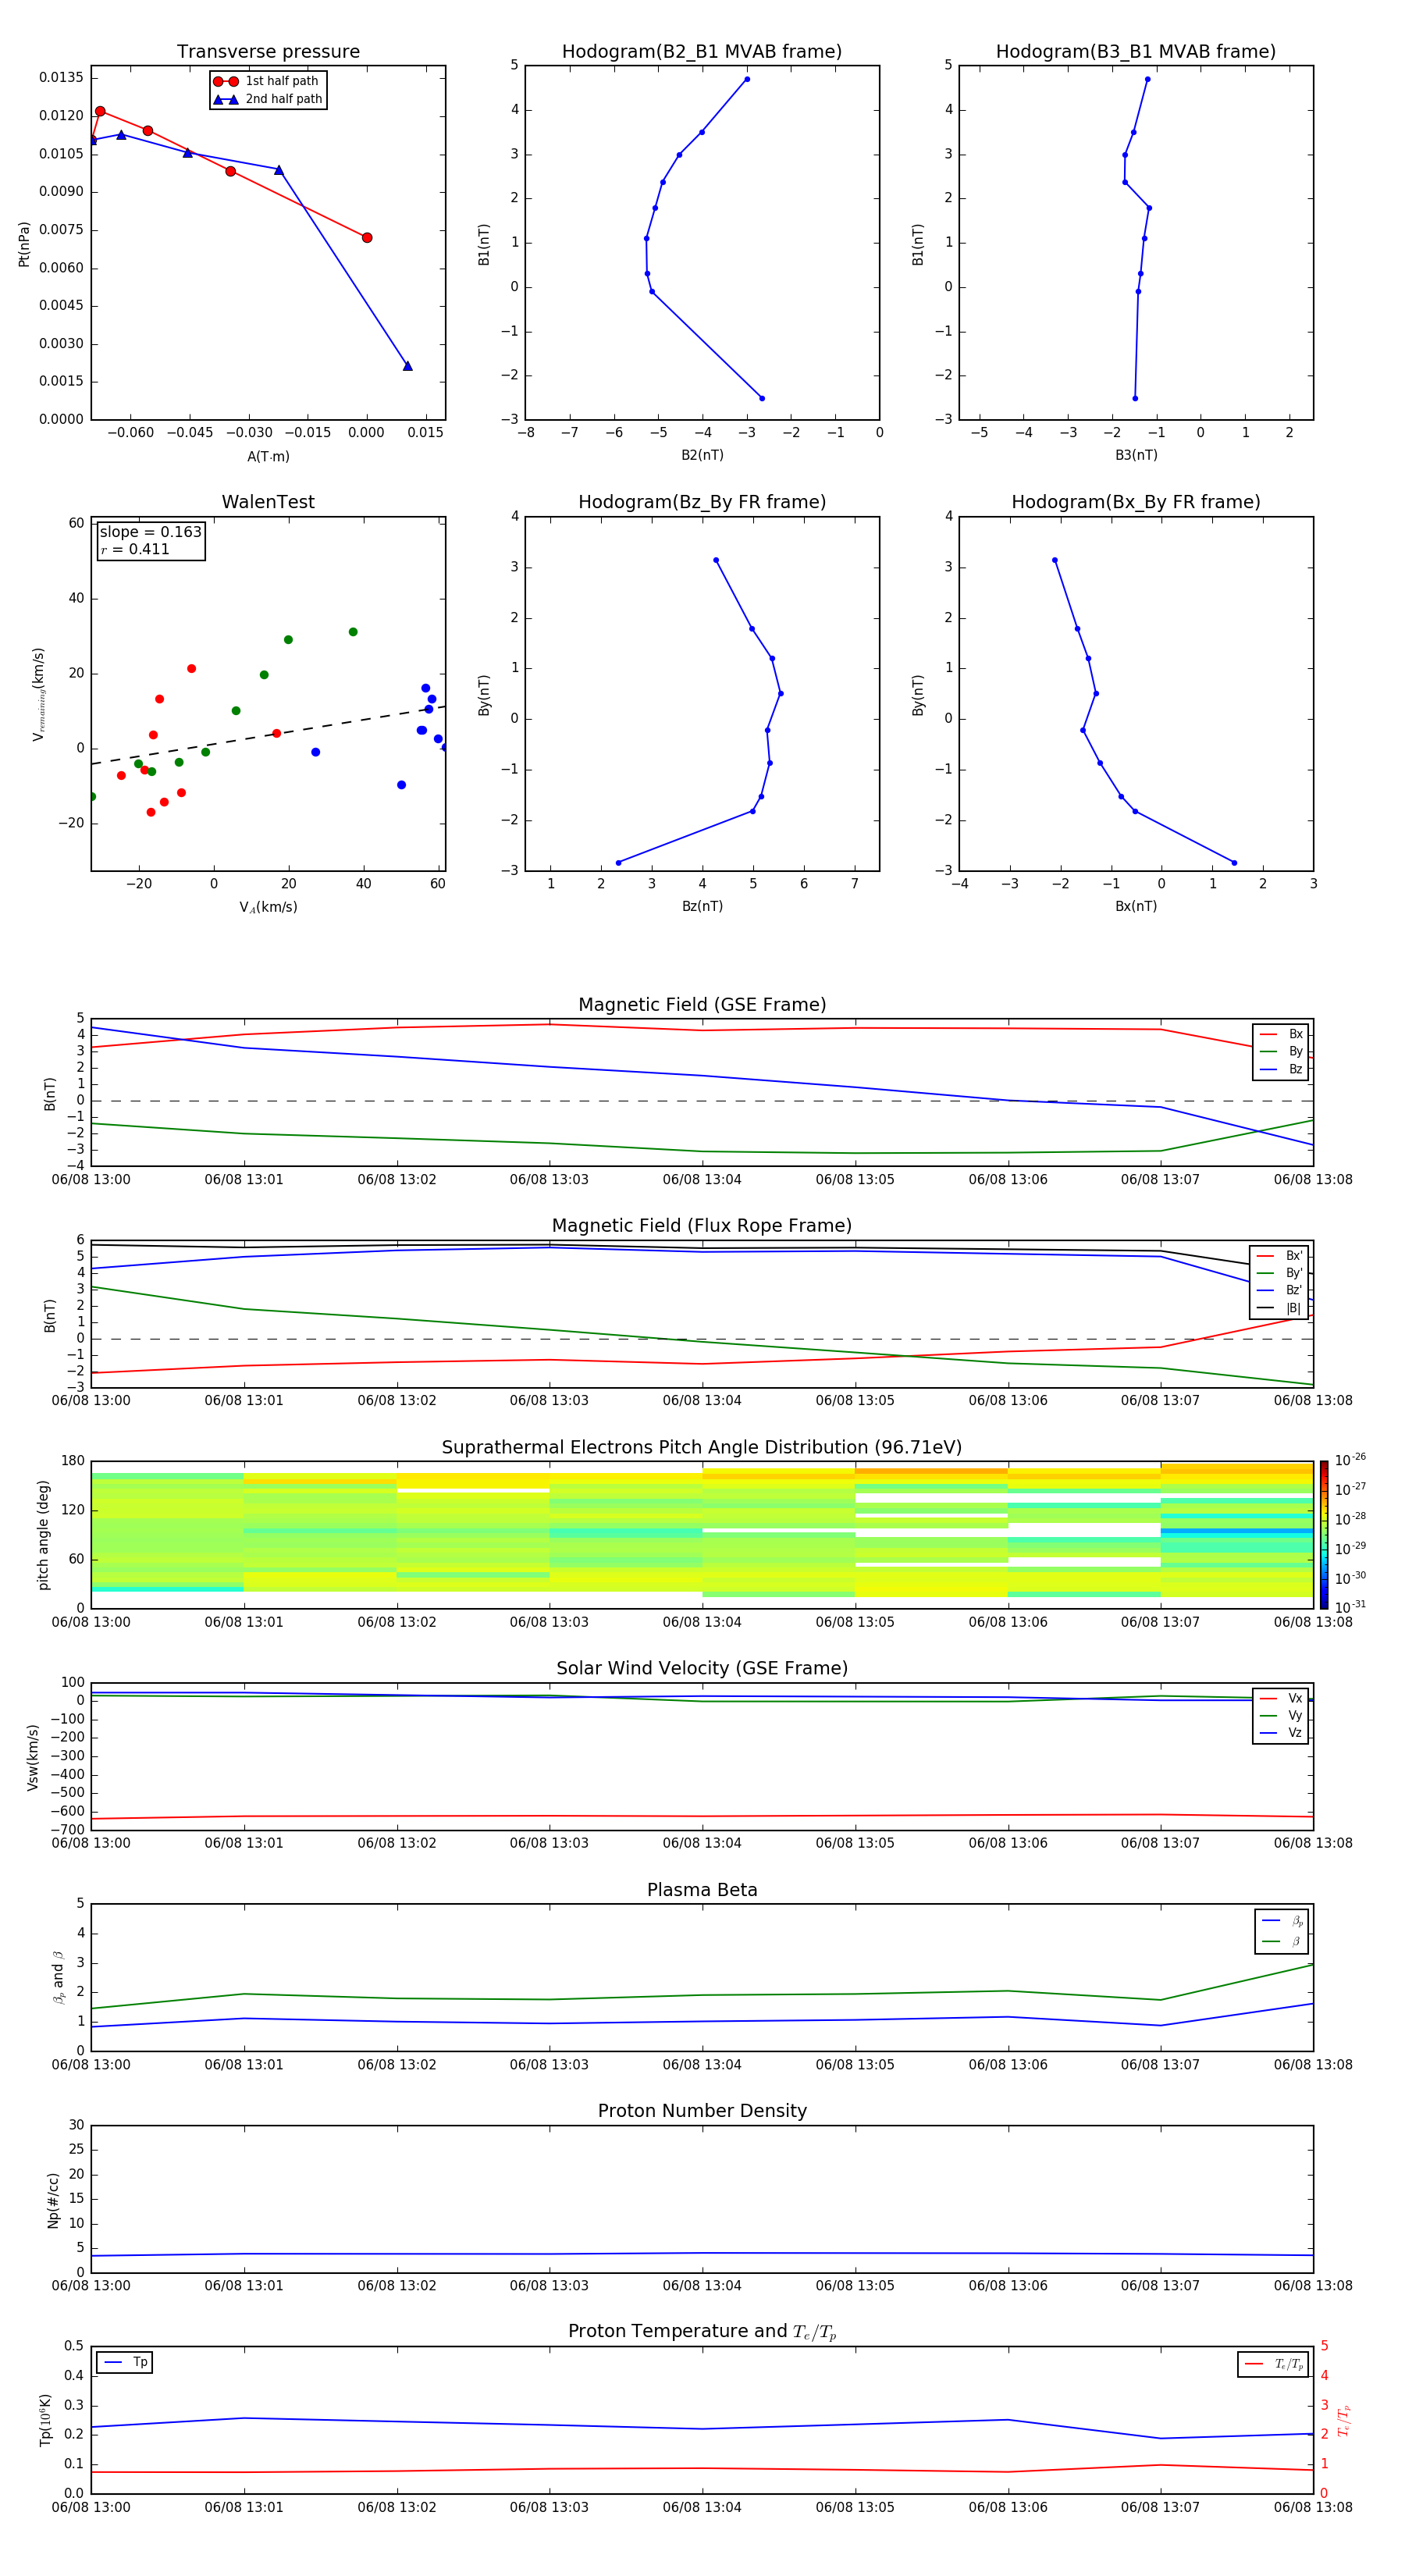The width and height of the screenshot is (1405, 2576).
Task: Click the 'Vsw(km/s)' y-axis label
Action: [33, 1756]
